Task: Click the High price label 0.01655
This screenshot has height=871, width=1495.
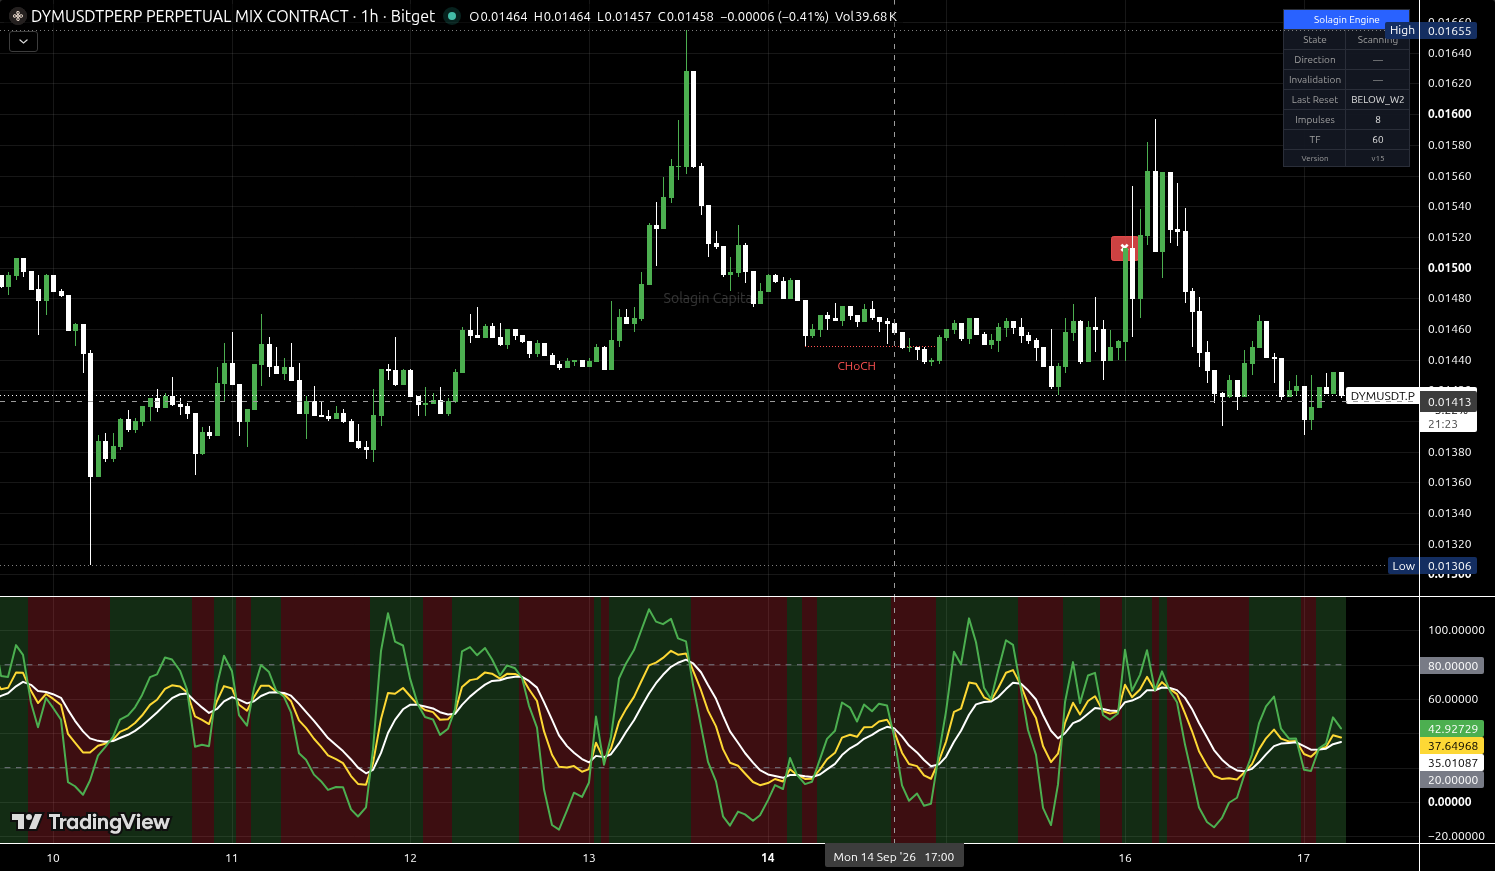Action: click(1449, 31)
